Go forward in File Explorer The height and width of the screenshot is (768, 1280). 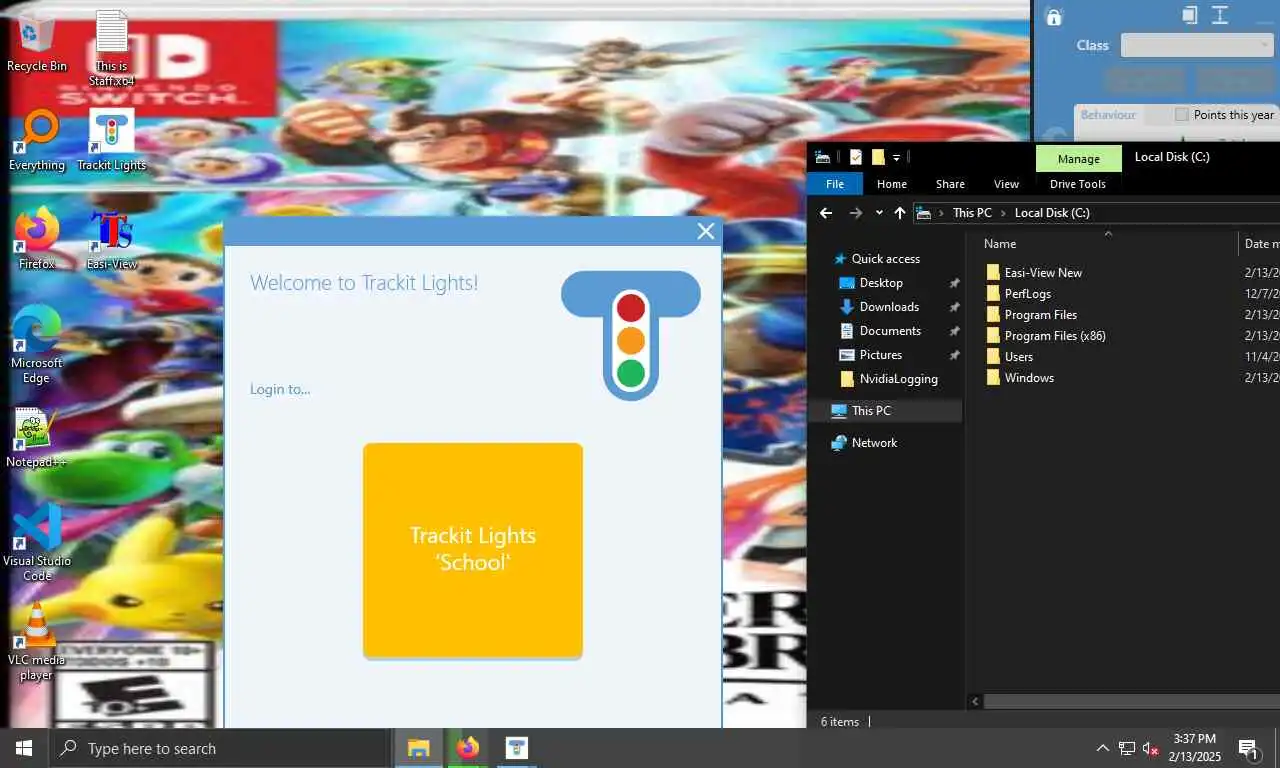[855, 213]
